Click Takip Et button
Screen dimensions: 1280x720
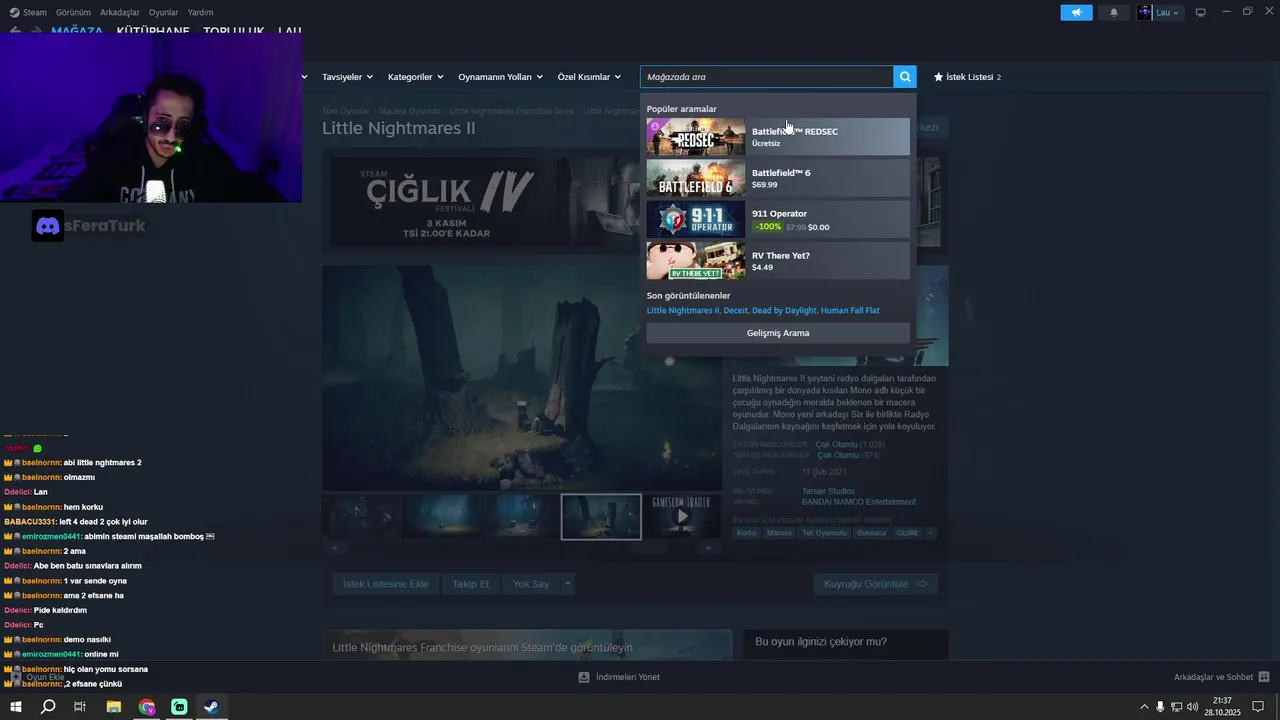coord(471,584)
